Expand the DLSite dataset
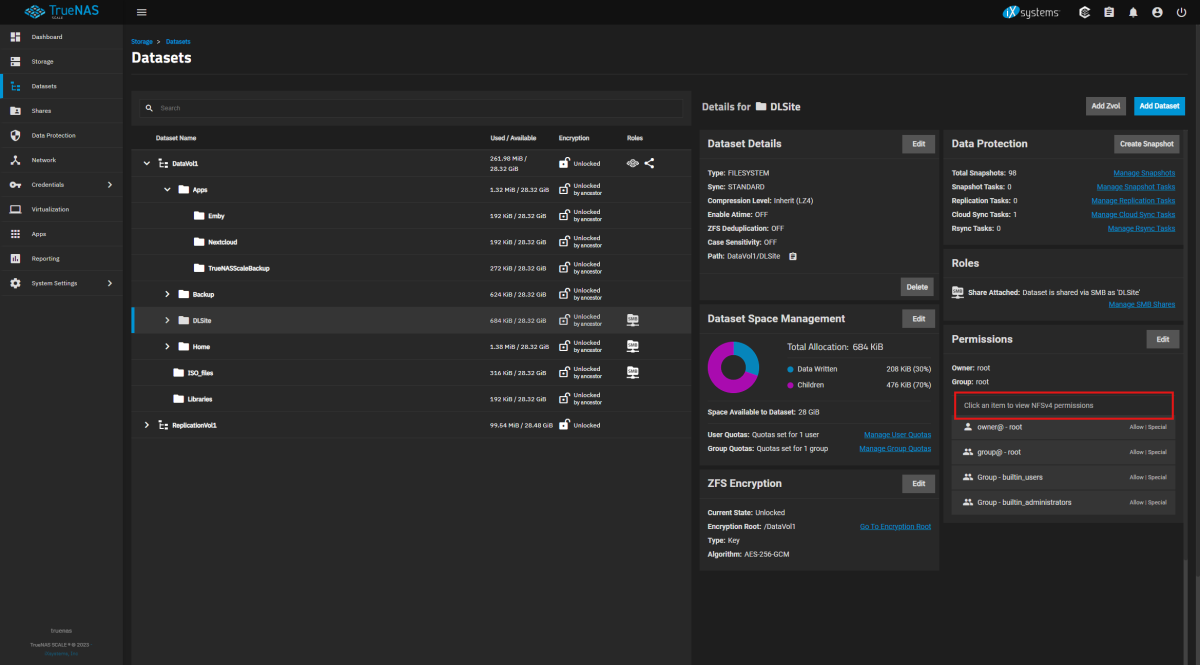Image resolution: width=1200 pixels, height=665 pixels. (x=168, y=320)
